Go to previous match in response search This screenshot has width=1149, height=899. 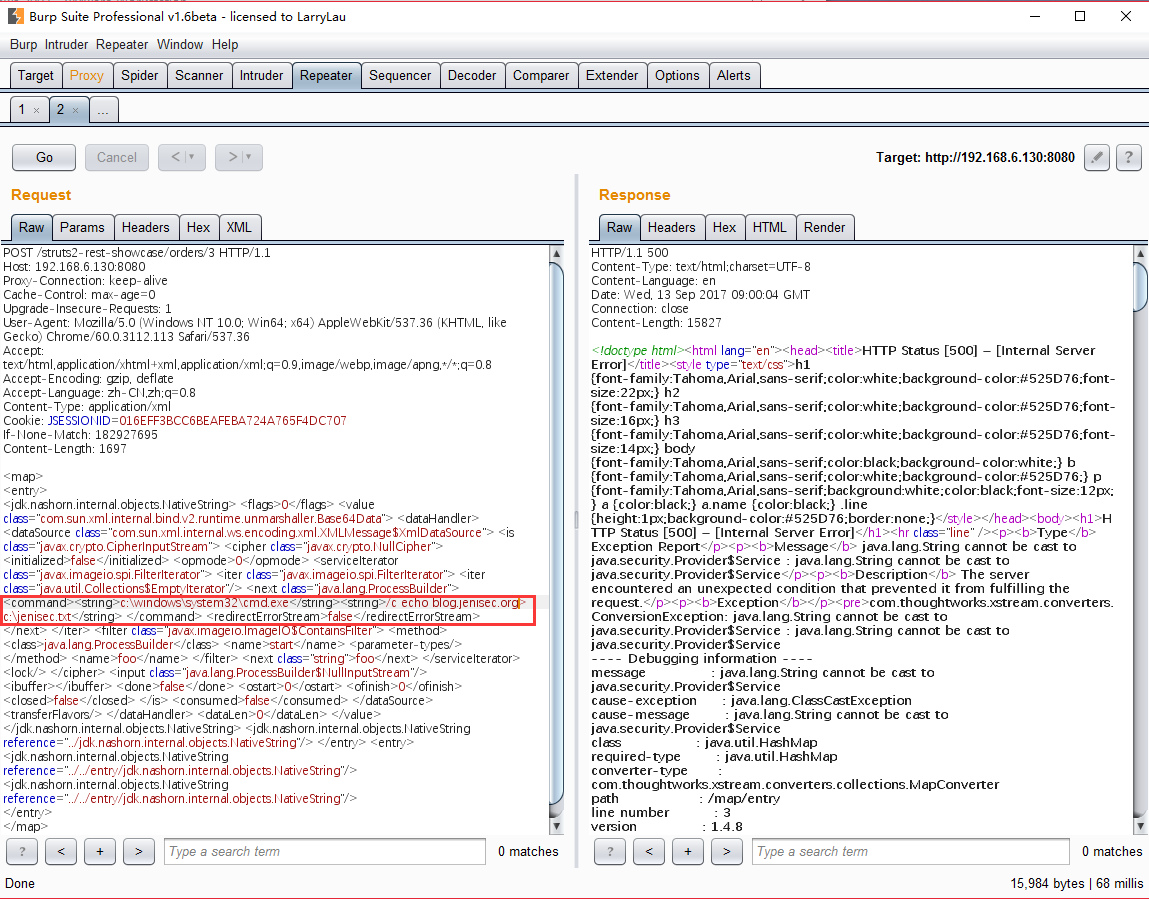(649, 851)
